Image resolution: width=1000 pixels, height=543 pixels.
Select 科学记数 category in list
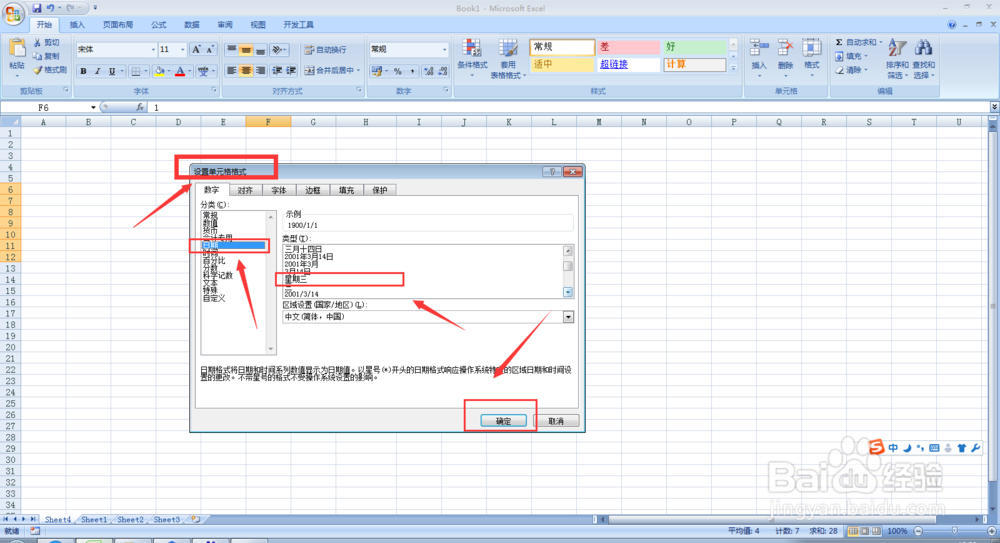(x=217, y=276)
